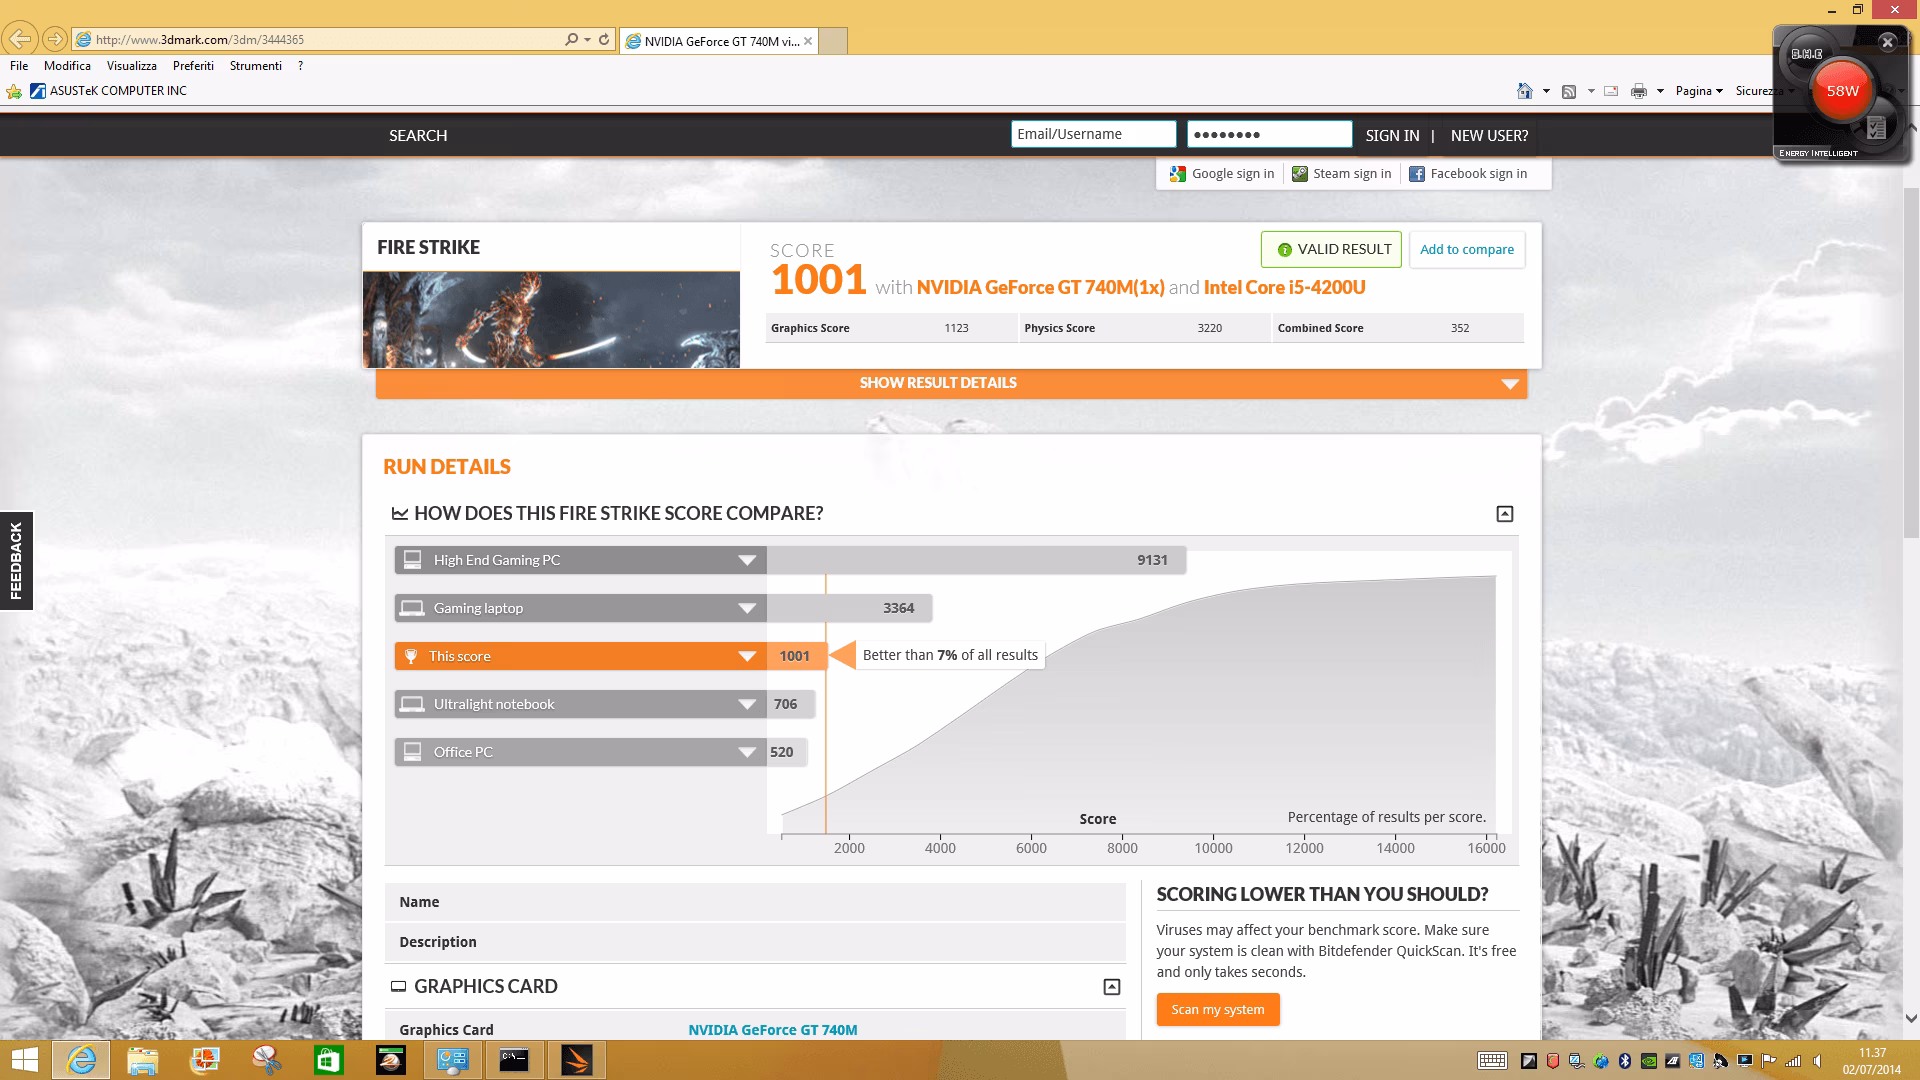Click the volume speaker tray icon

click(1817, 1061)
